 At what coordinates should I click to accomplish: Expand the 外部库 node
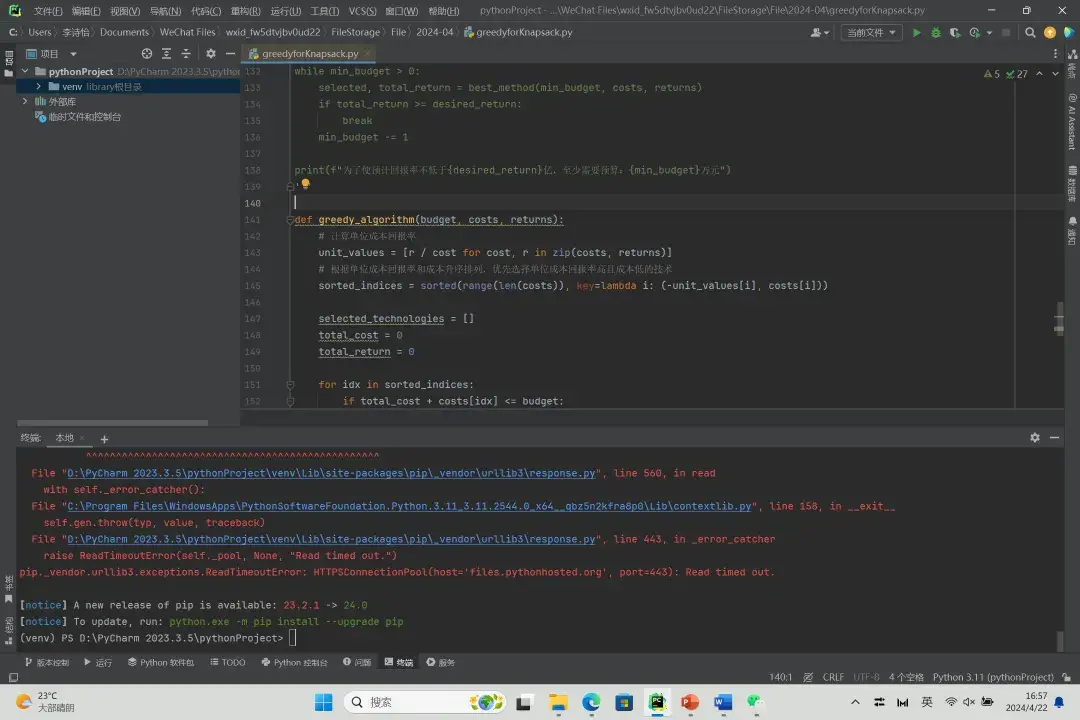click(x=25, y=101)
